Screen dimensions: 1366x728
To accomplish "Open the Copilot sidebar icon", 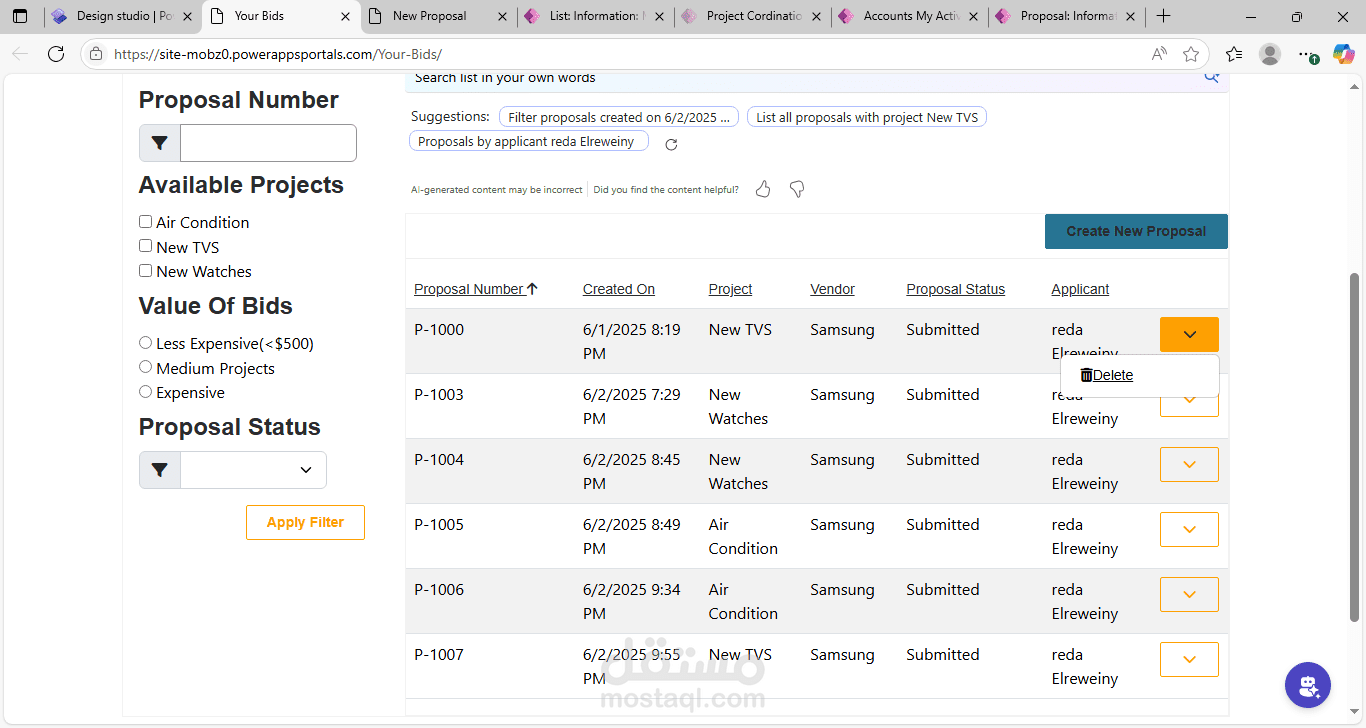I will tap(1343, 54).
